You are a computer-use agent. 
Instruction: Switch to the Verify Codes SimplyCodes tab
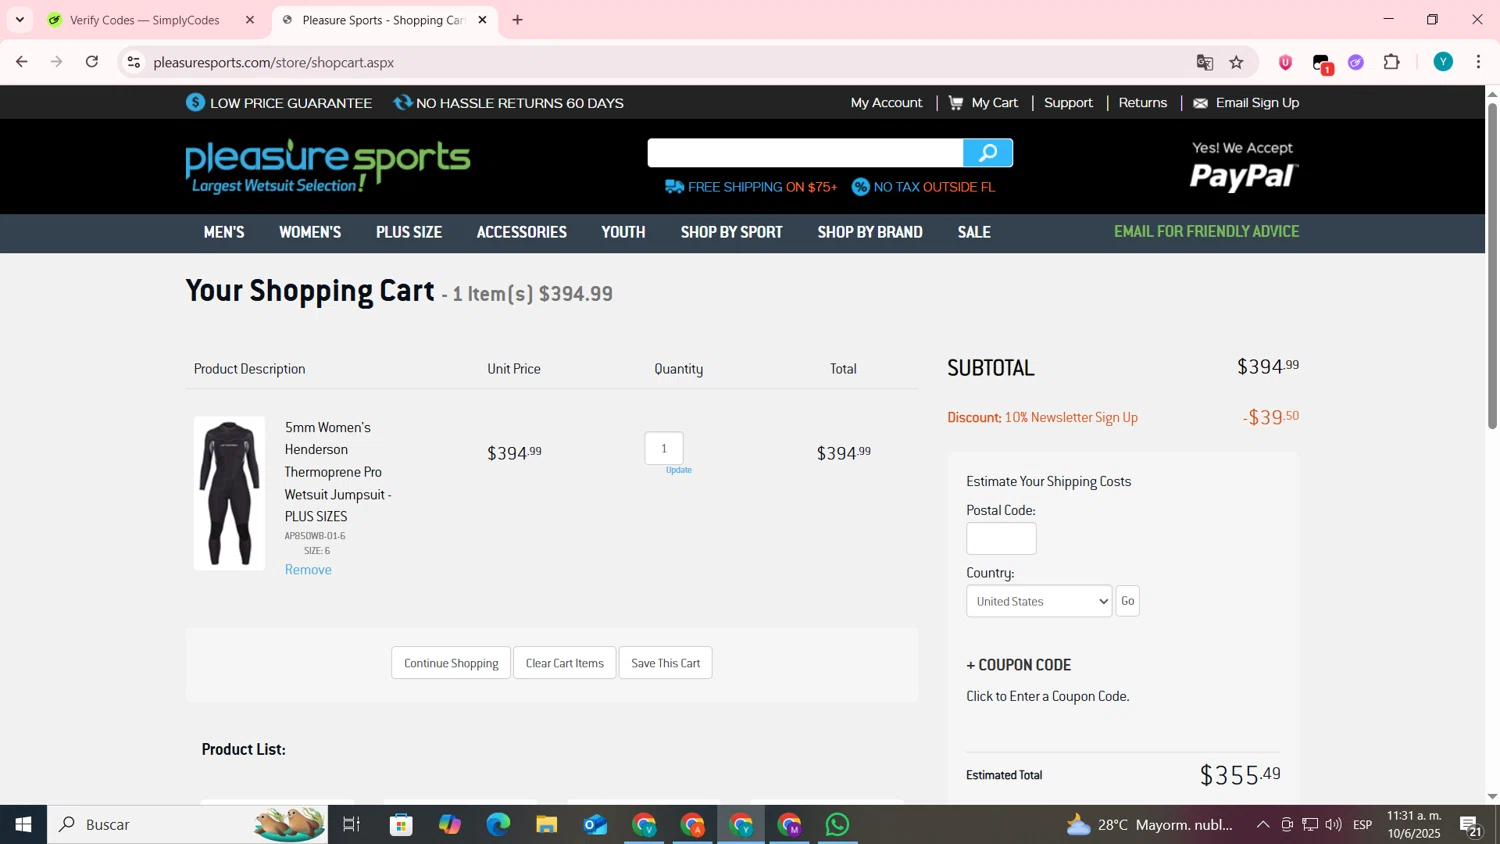145,20
